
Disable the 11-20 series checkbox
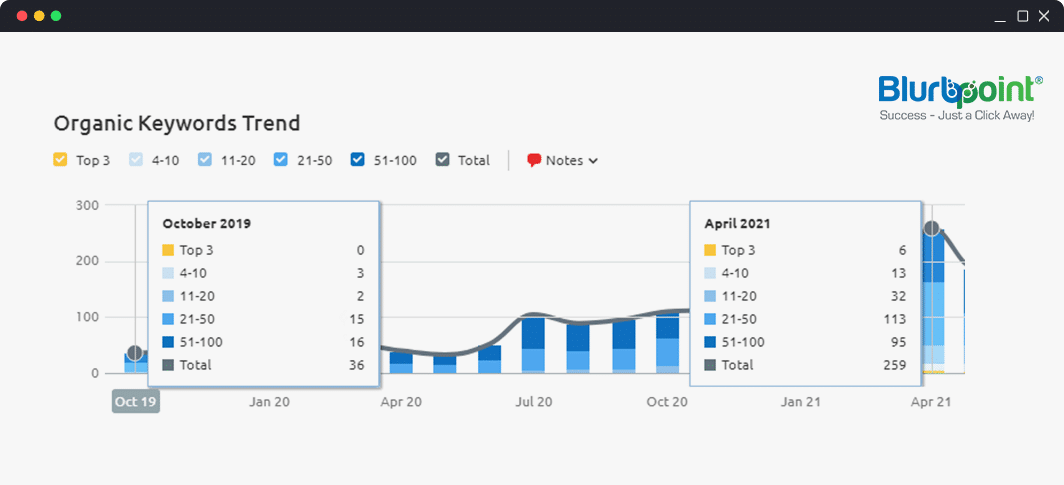(x=205, y=159)
